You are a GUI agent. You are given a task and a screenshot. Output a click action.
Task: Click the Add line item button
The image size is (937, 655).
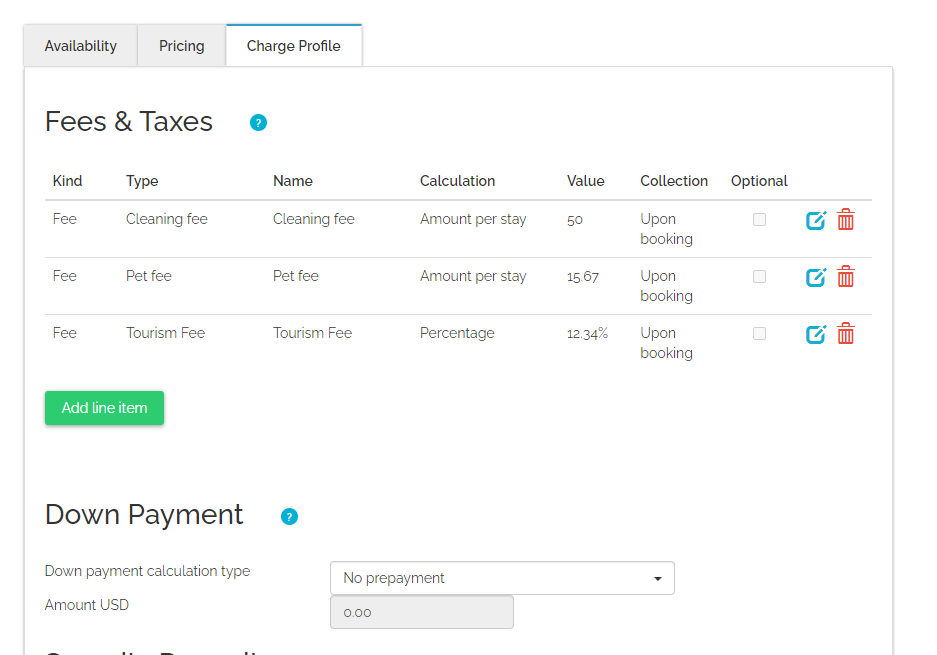coord(104,408)
